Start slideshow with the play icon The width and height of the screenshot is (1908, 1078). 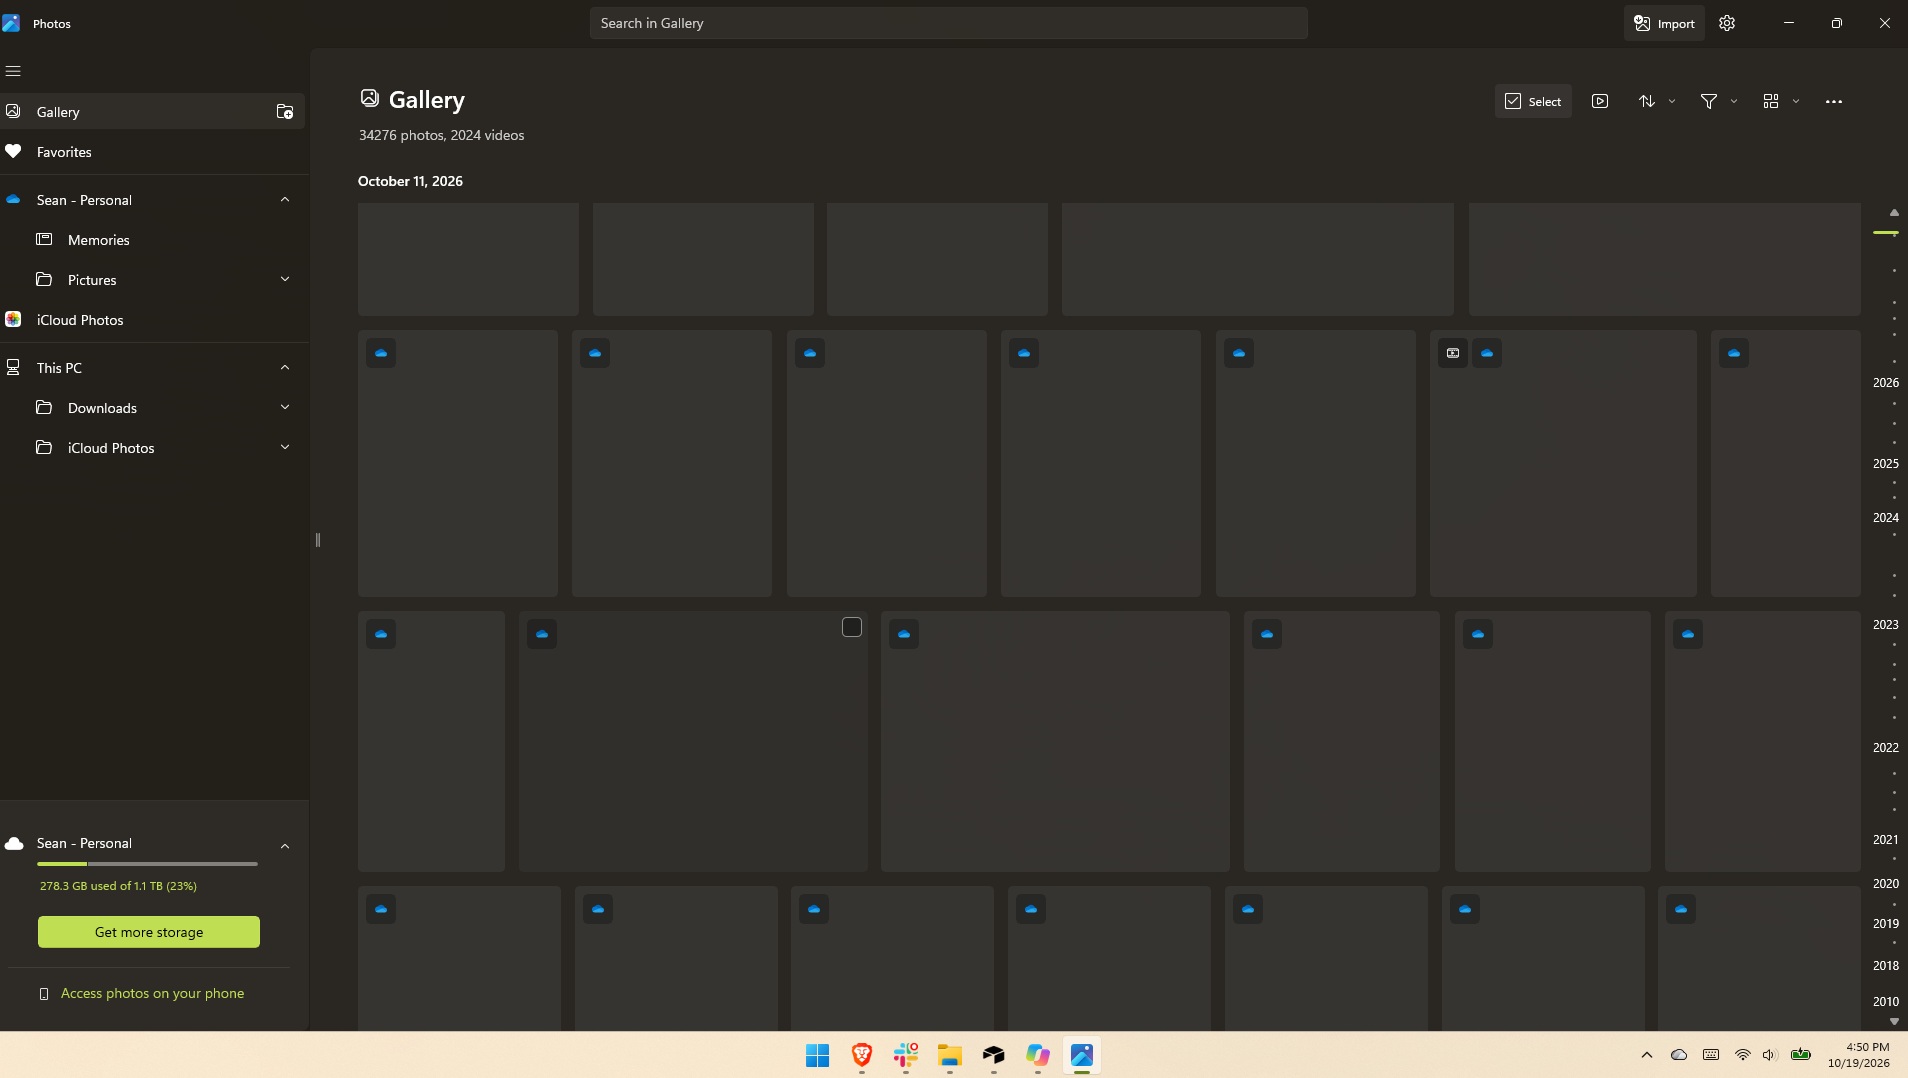tap(1600, 101)
